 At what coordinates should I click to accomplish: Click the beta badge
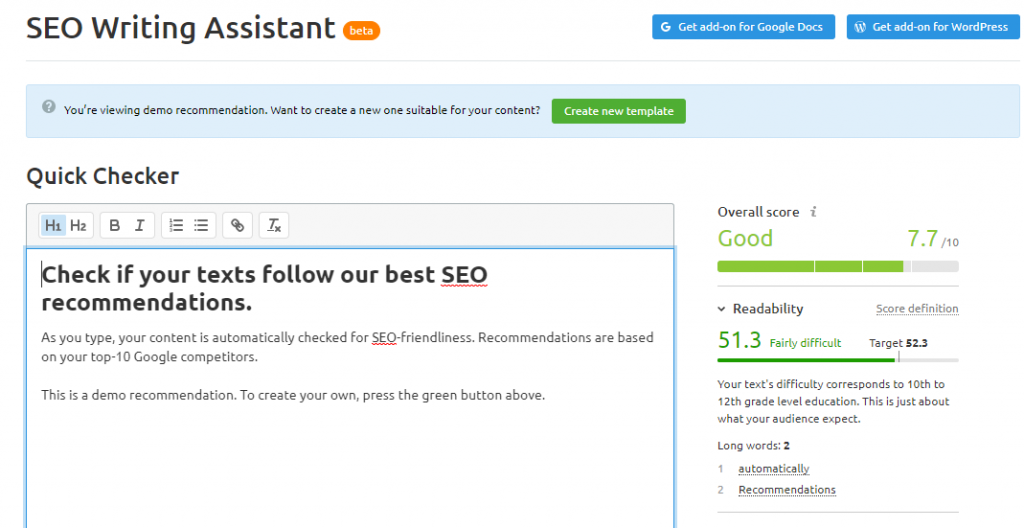point(361,30)
